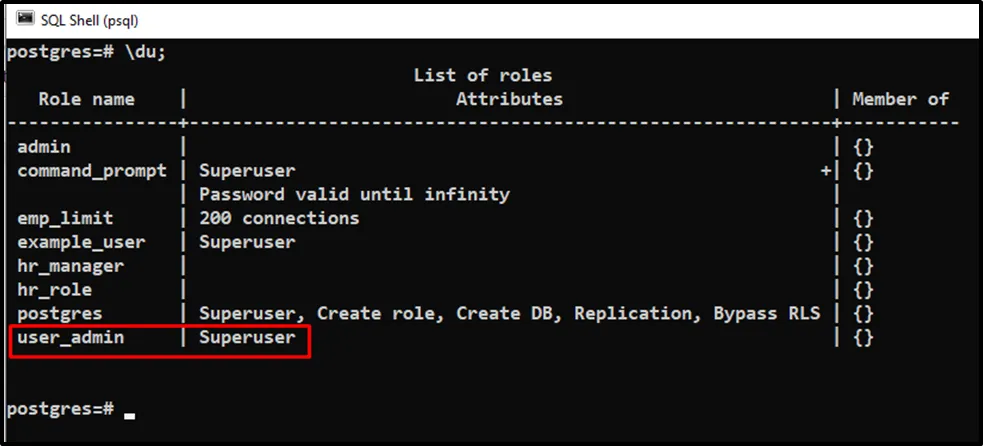This screenshot has width=983, height=446.
Task: Select the example_user role name
Action: (x=81, y=242)
